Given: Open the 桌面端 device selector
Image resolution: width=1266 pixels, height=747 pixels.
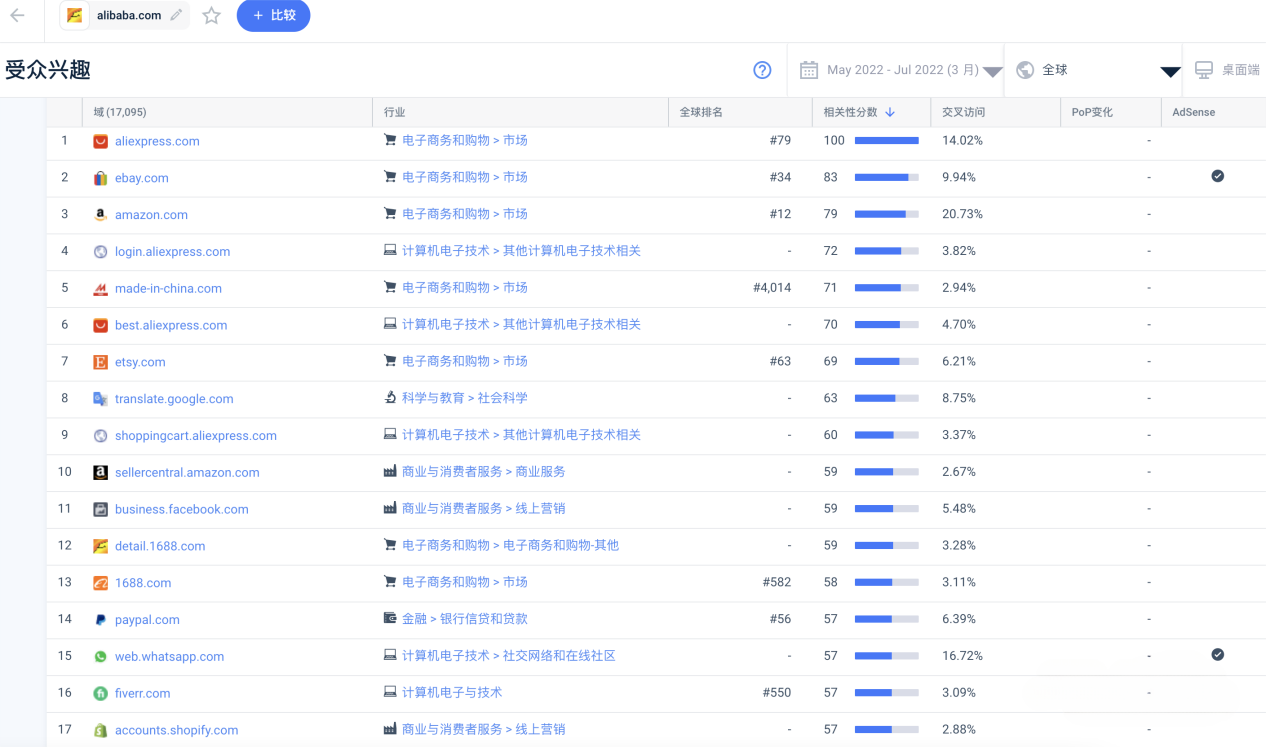Looking at the screenshot, I should [1227, 70].
